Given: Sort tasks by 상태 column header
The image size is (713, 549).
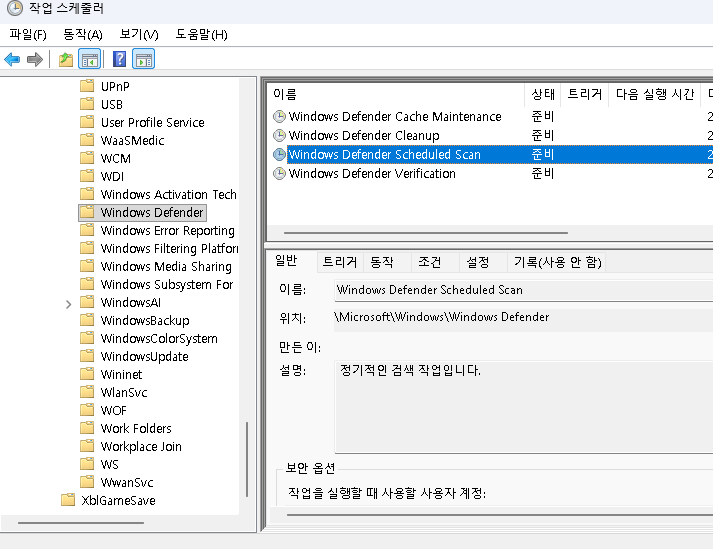Looking at the screenshot, I should [x=543, y=94].
